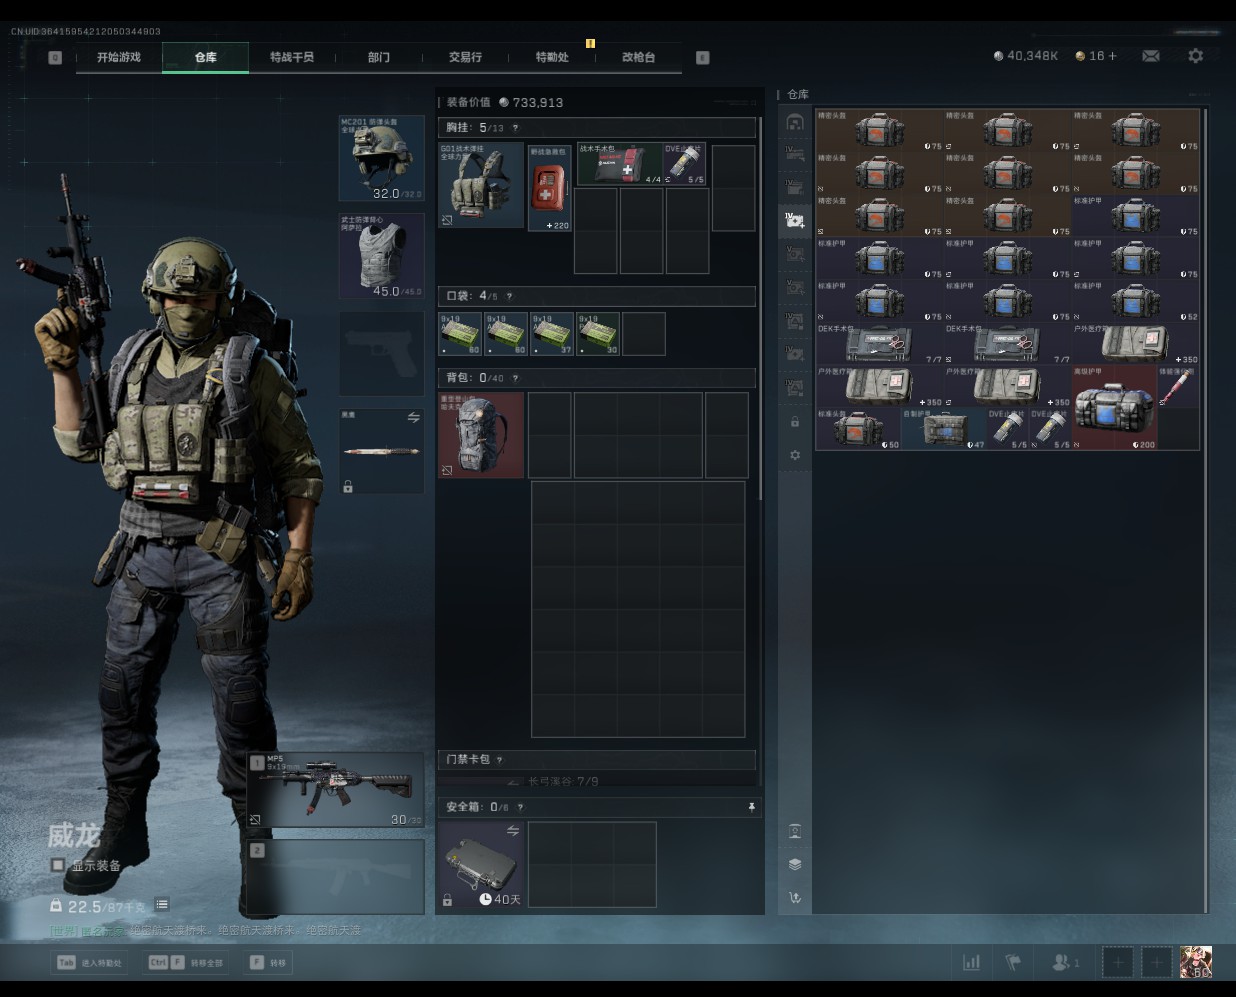
Task: Switch to 特战干员 tab
Action: [x=292, y=57]
